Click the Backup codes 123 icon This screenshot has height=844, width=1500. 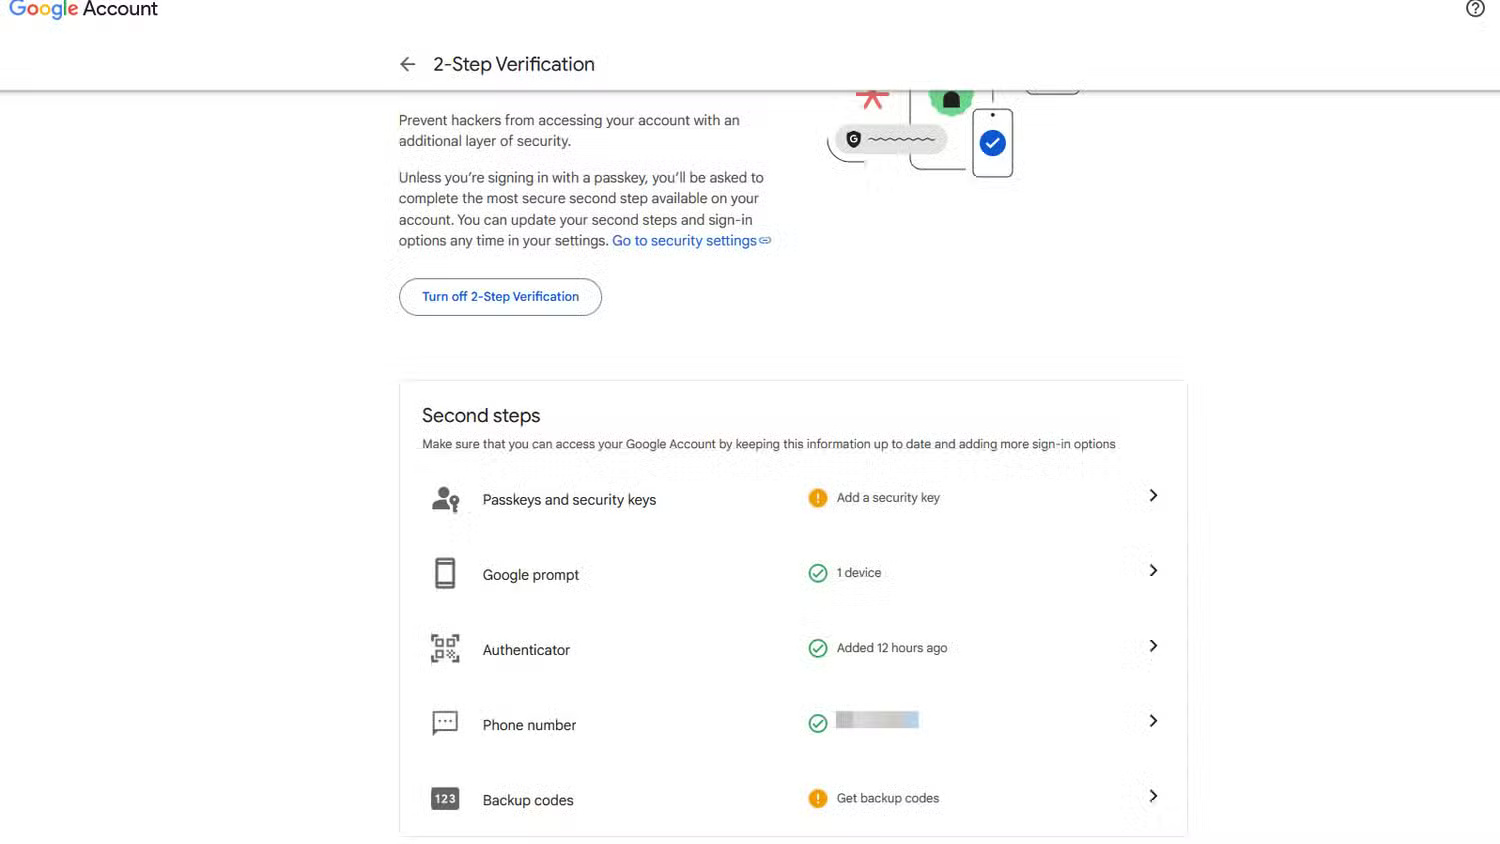click(x=445, y=798)
